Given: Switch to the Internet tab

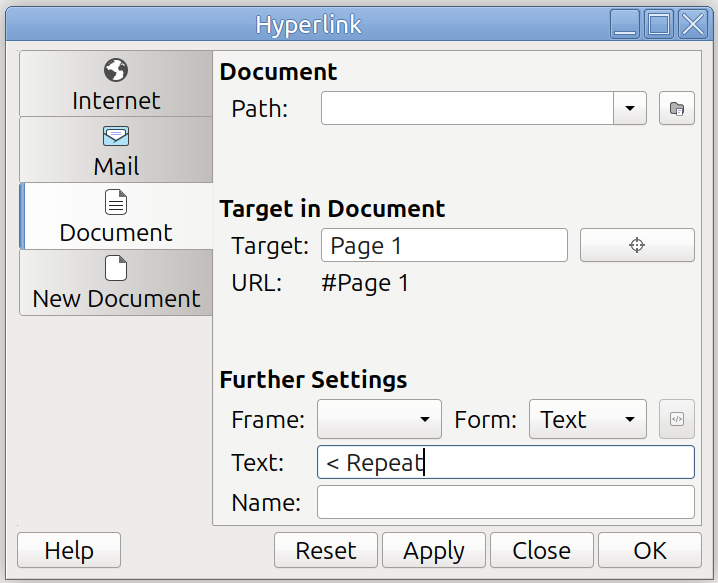Looking at the screenshot, I should pyautogui.click(x=116, y=100).
